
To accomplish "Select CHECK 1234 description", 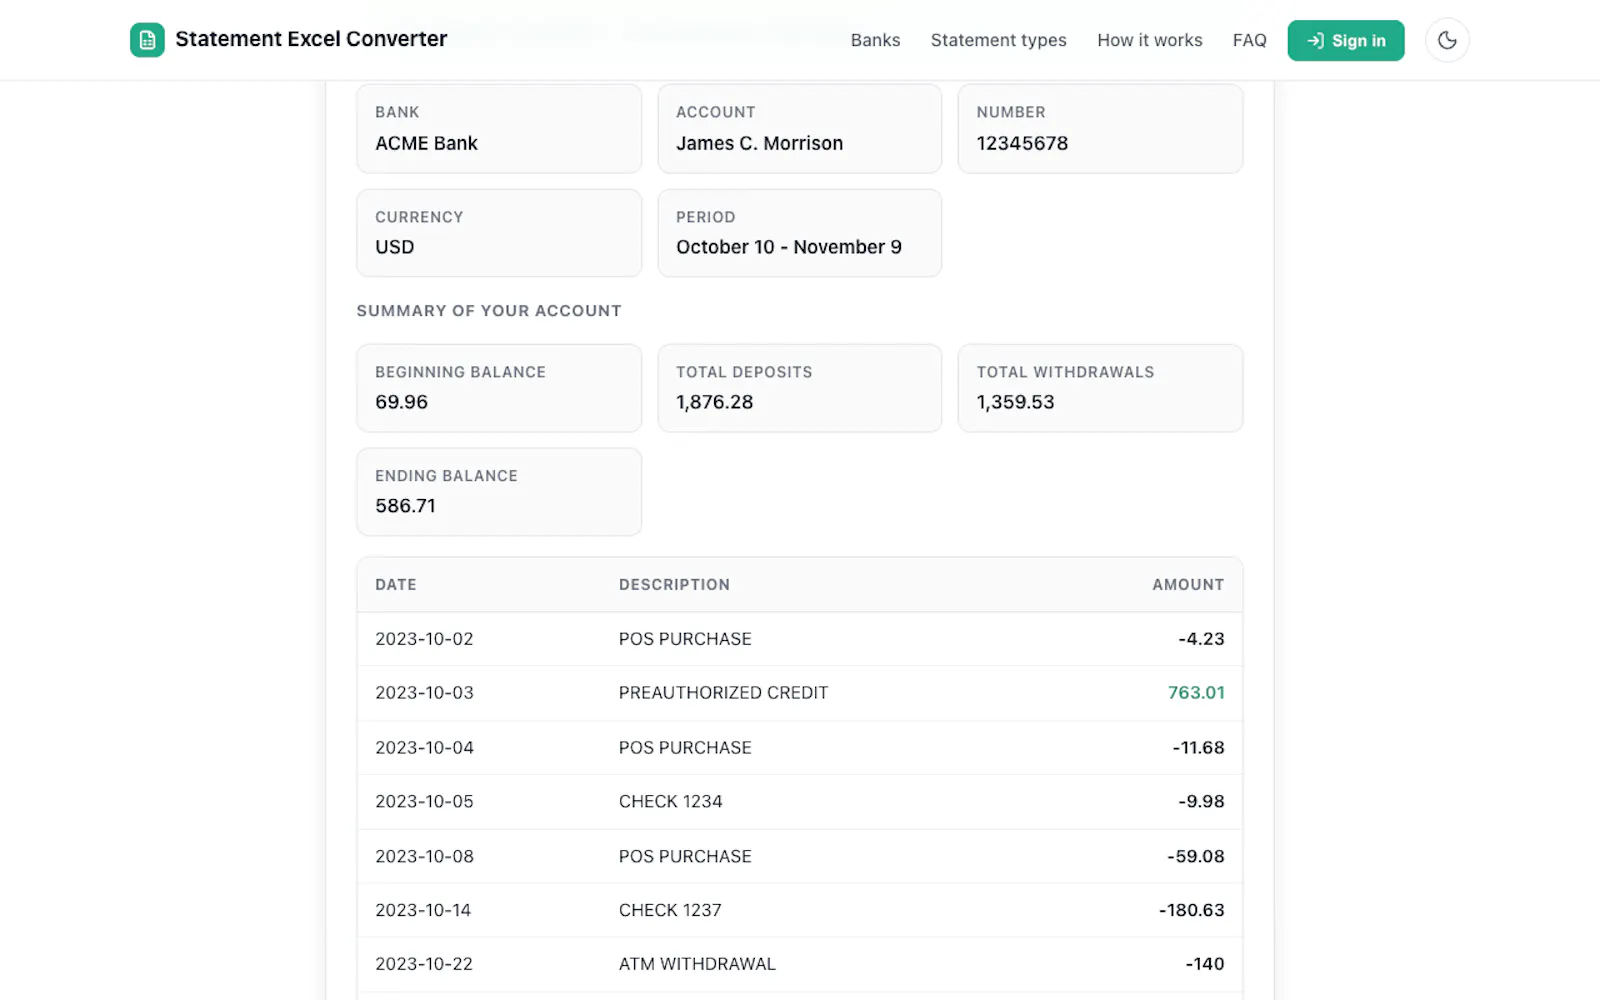I will pyautogui.click(x=670, y=802).
